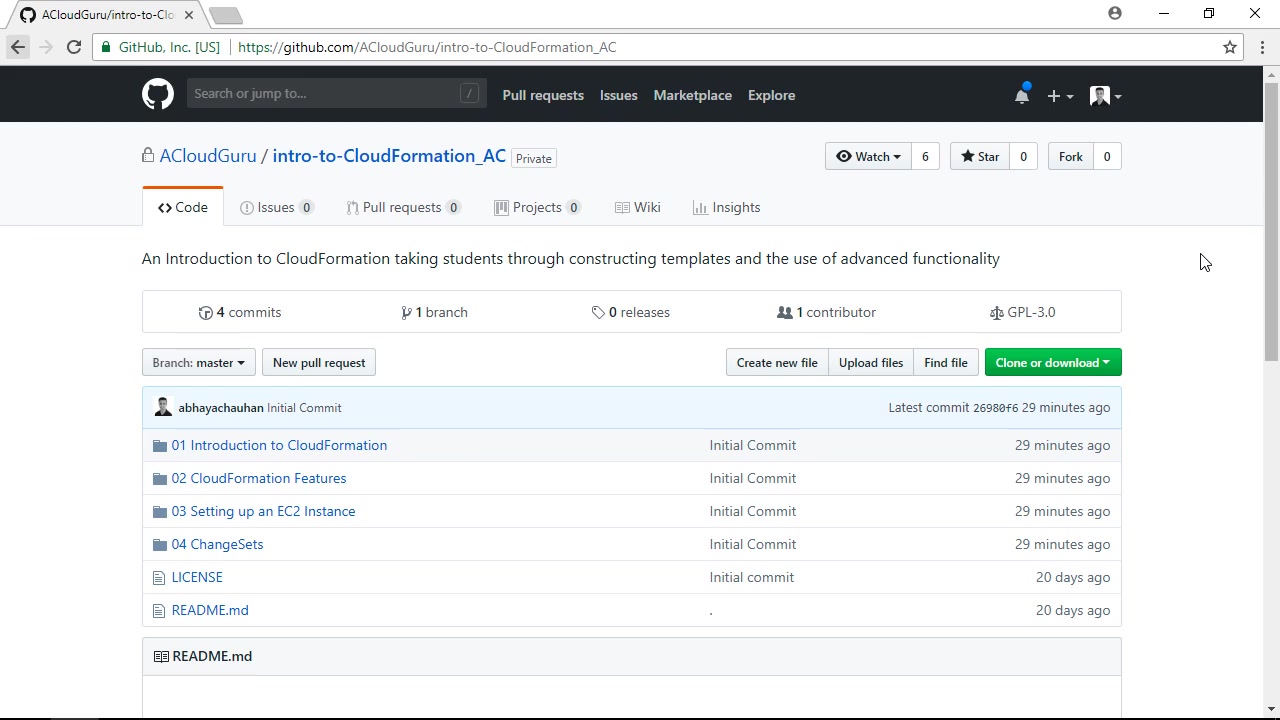Open the Watch dropdown

pos(868,156)
